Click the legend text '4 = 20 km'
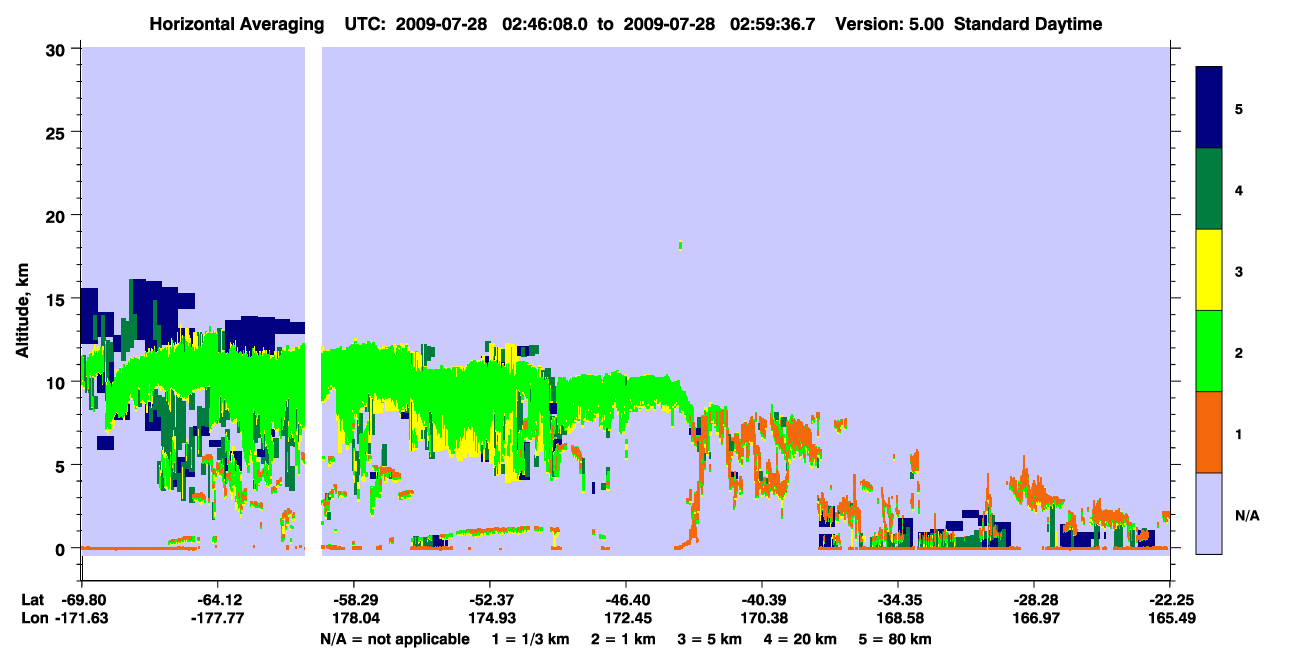 tap(802, 639)
